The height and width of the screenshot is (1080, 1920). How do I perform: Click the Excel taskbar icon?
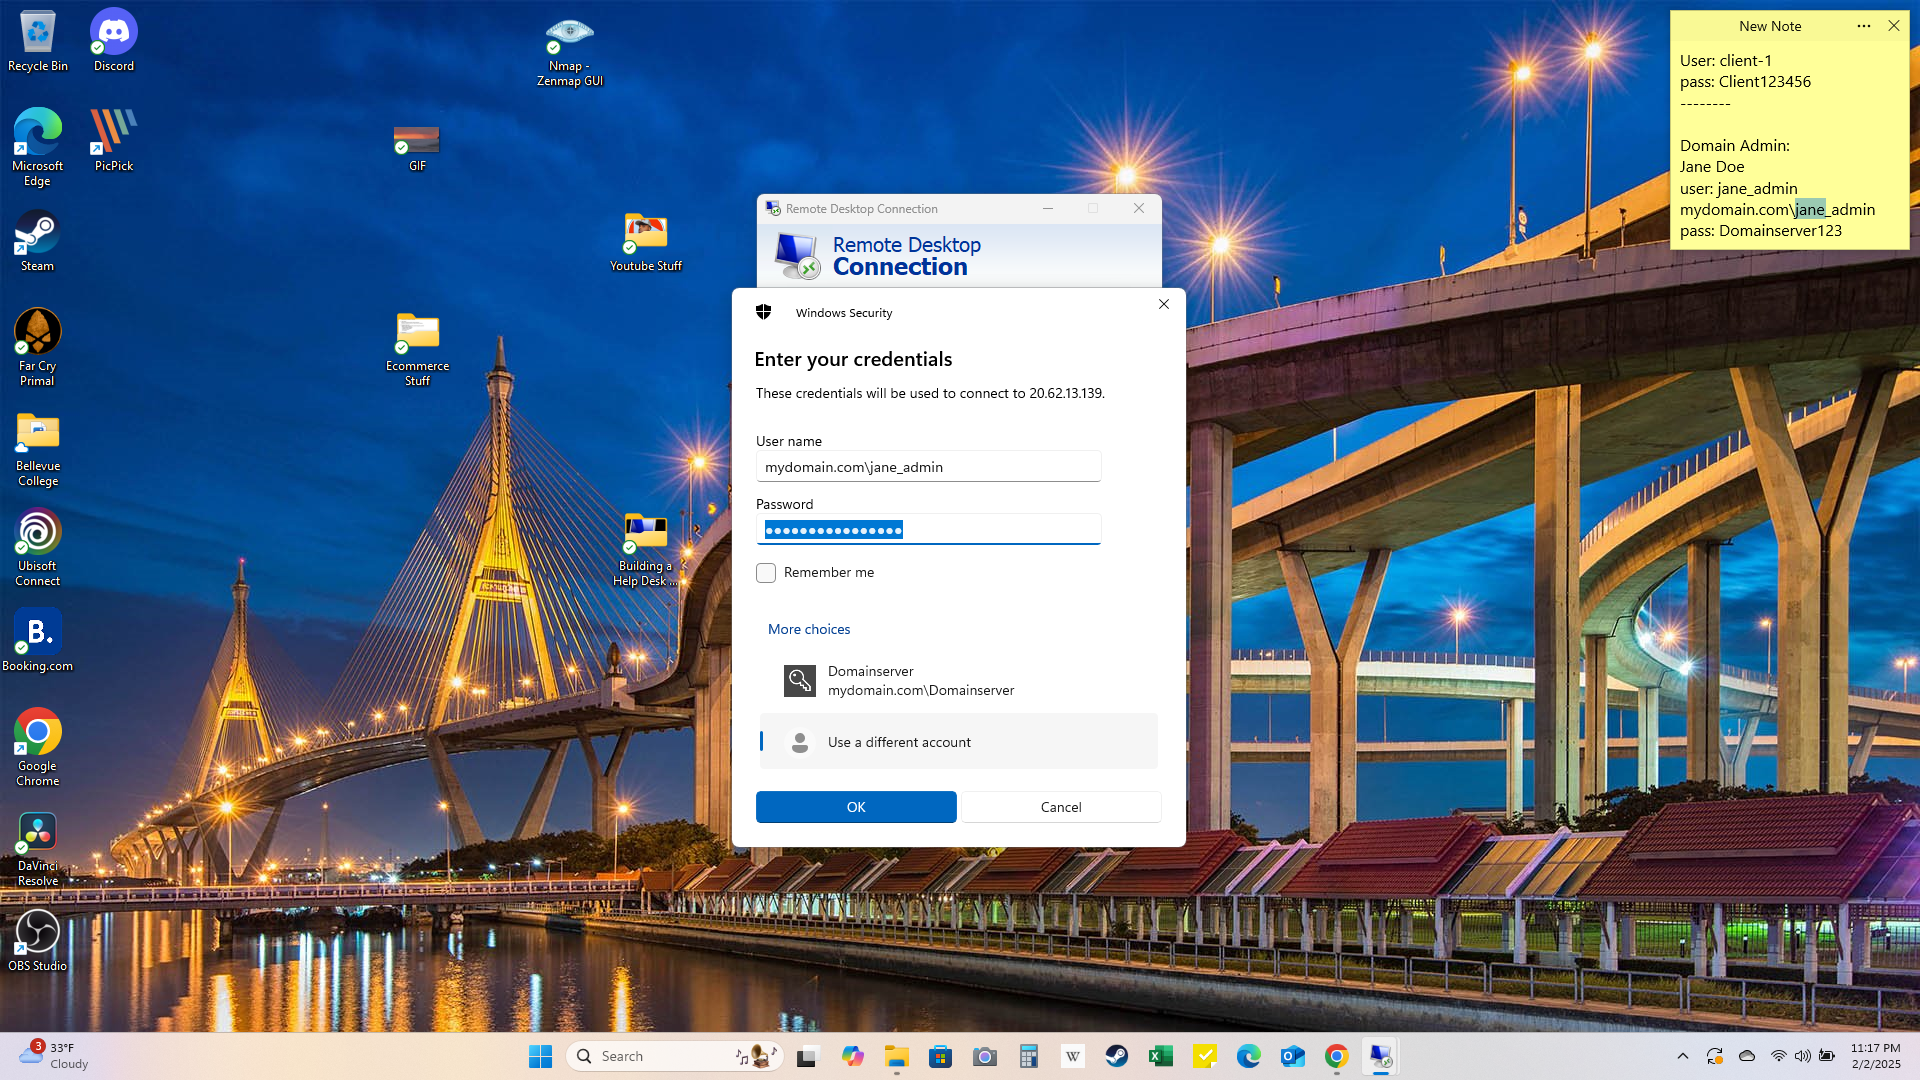pos(1160,1056)
